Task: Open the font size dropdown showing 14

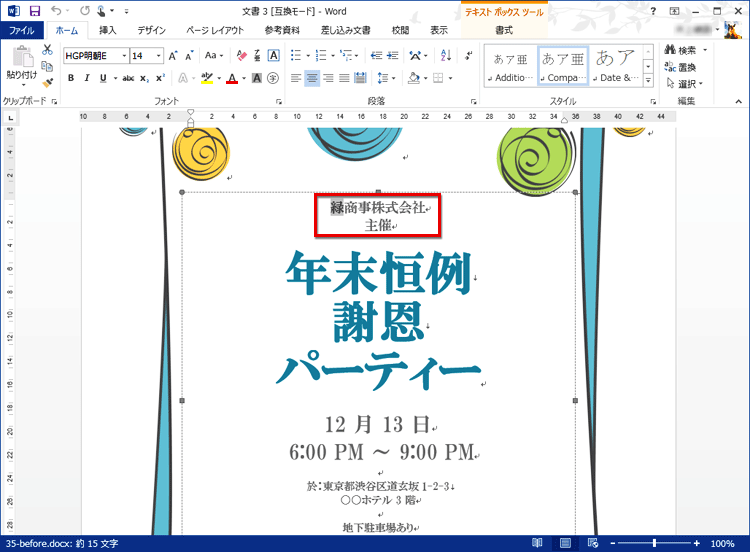Action: pyautogui.click(x=158, y=55)
